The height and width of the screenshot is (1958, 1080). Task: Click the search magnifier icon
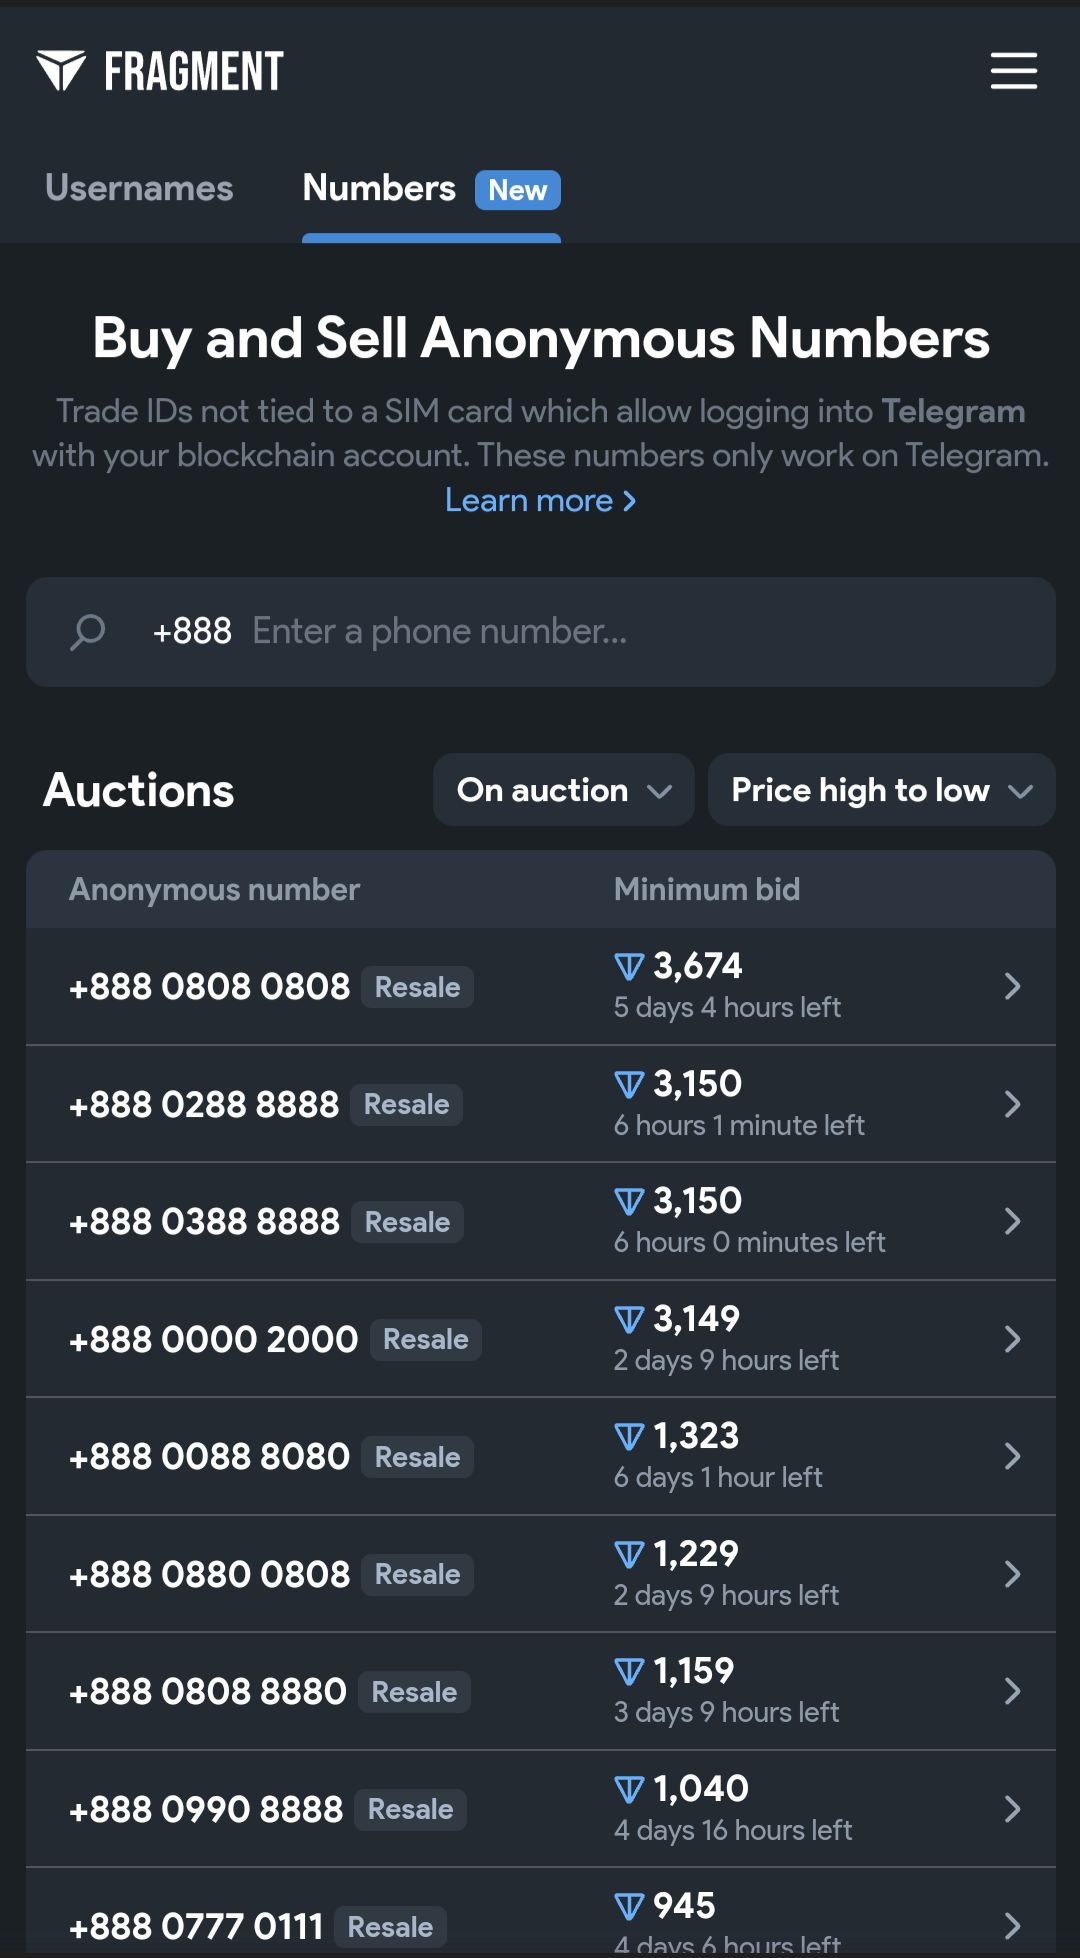point(88,632)
